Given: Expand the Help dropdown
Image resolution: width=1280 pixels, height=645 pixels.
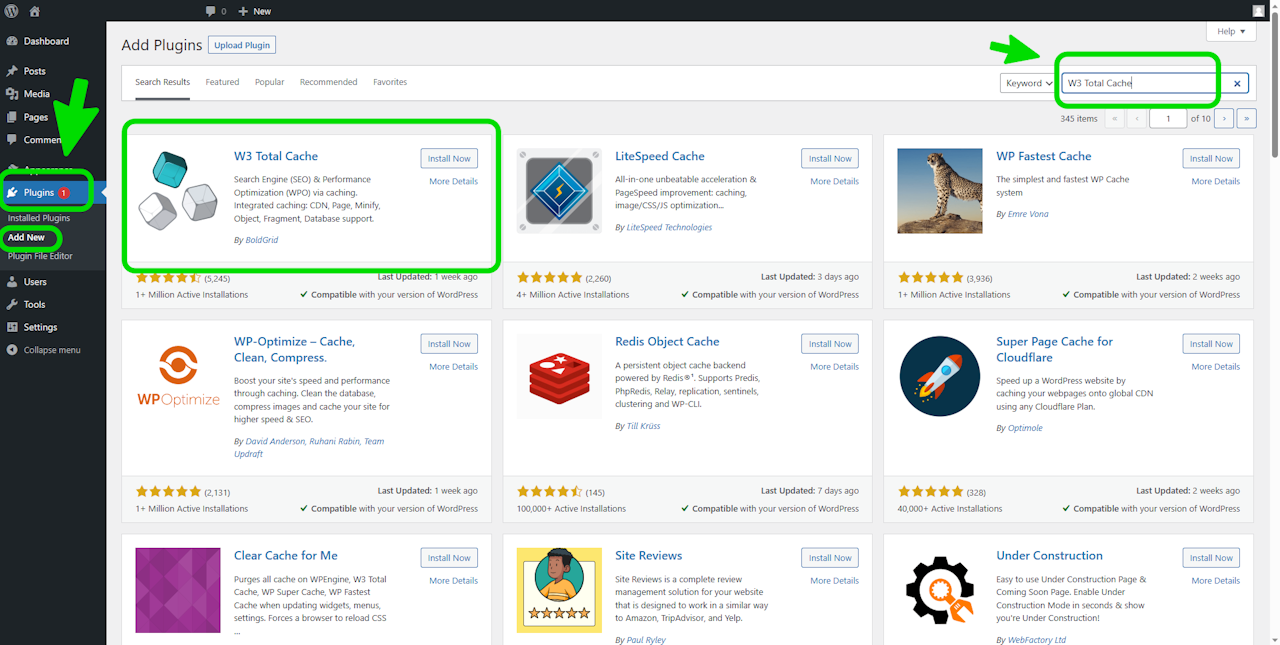Looking at the screenshot, I should click(1231, 32).
